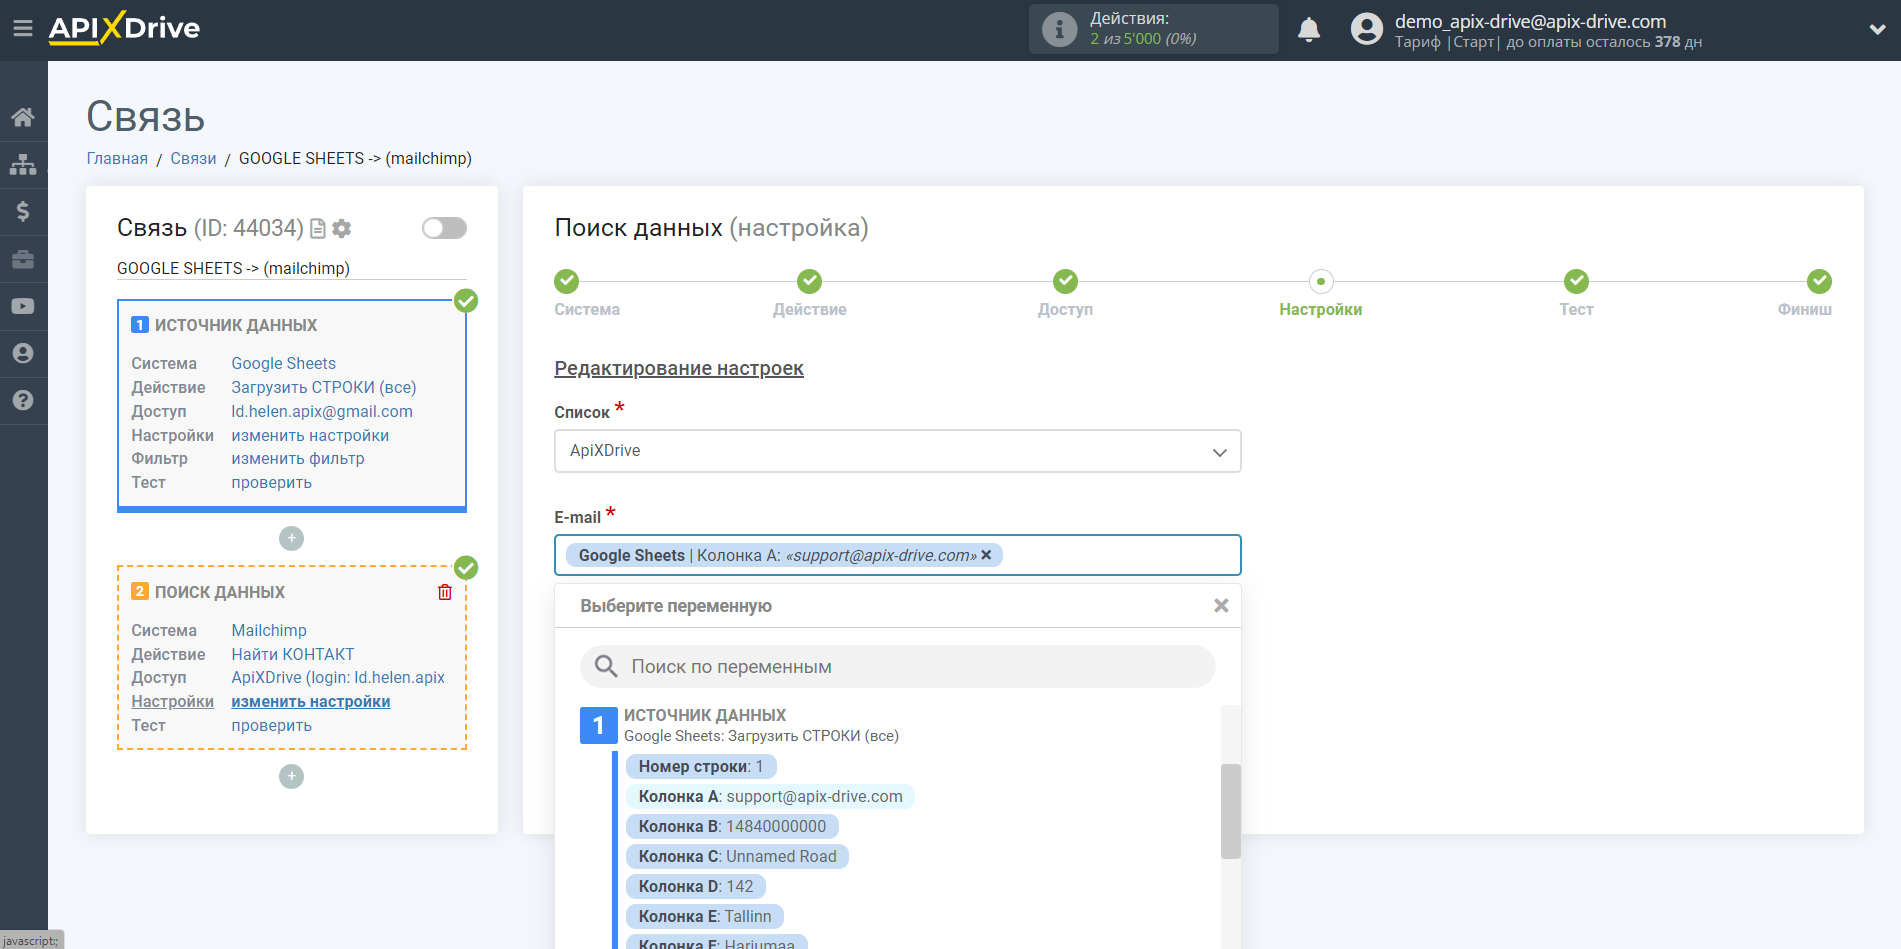Select variable Колонка D: 142
This screenshot has height=949, width=1901.
(x=696, y=886)
